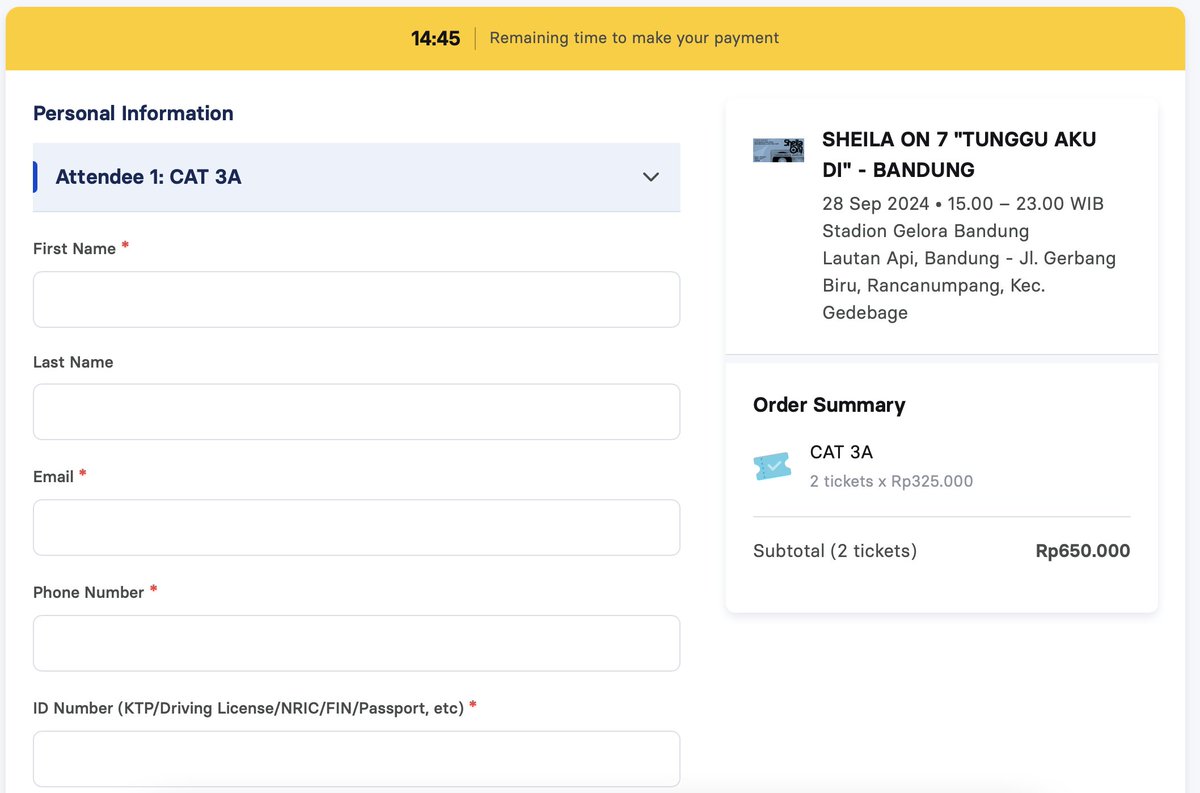Image resolution: width=1200 pixels, height=793 pixels.
Task: Click the "Remaining time to make your payment" text
Action: click(634, 38)
